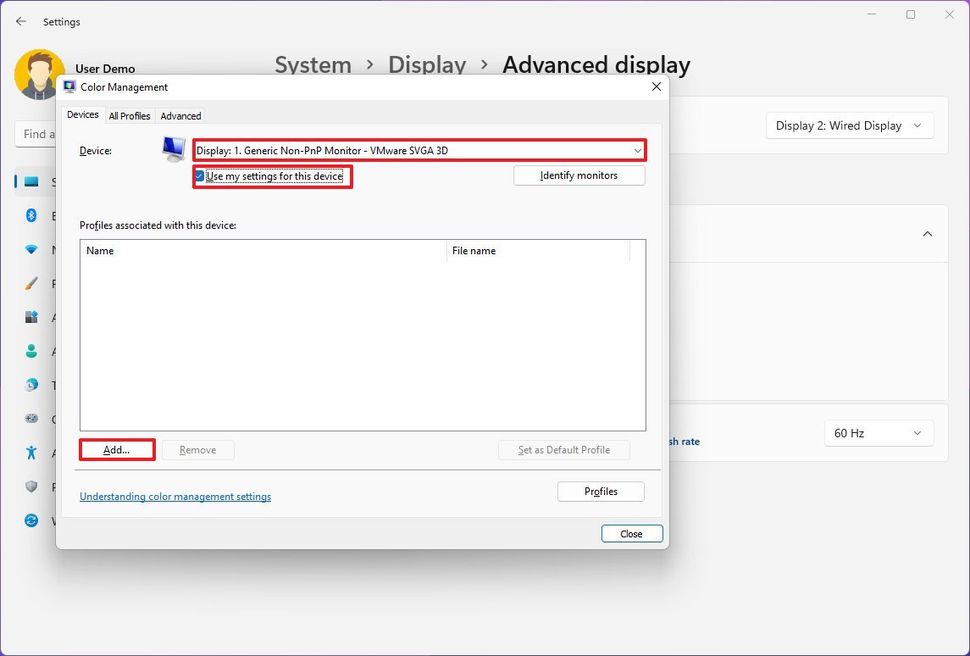
Task: Switch to the All Profiles tab
Action: coord(130,116)
